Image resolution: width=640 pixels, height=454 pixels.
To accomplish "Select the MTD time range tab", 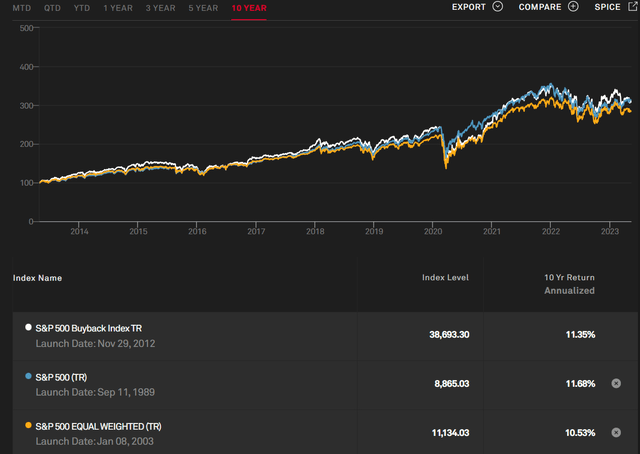I will point(22,8).
